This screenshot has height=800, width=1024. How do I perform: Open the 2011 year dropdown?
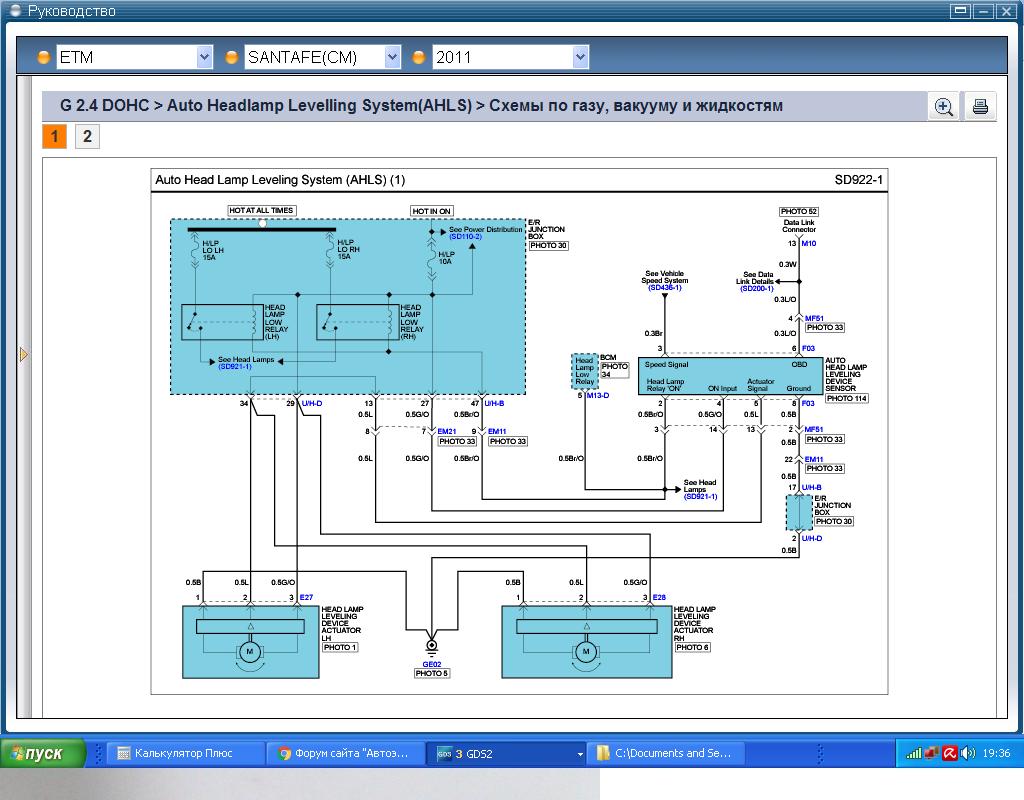point(580,57)
